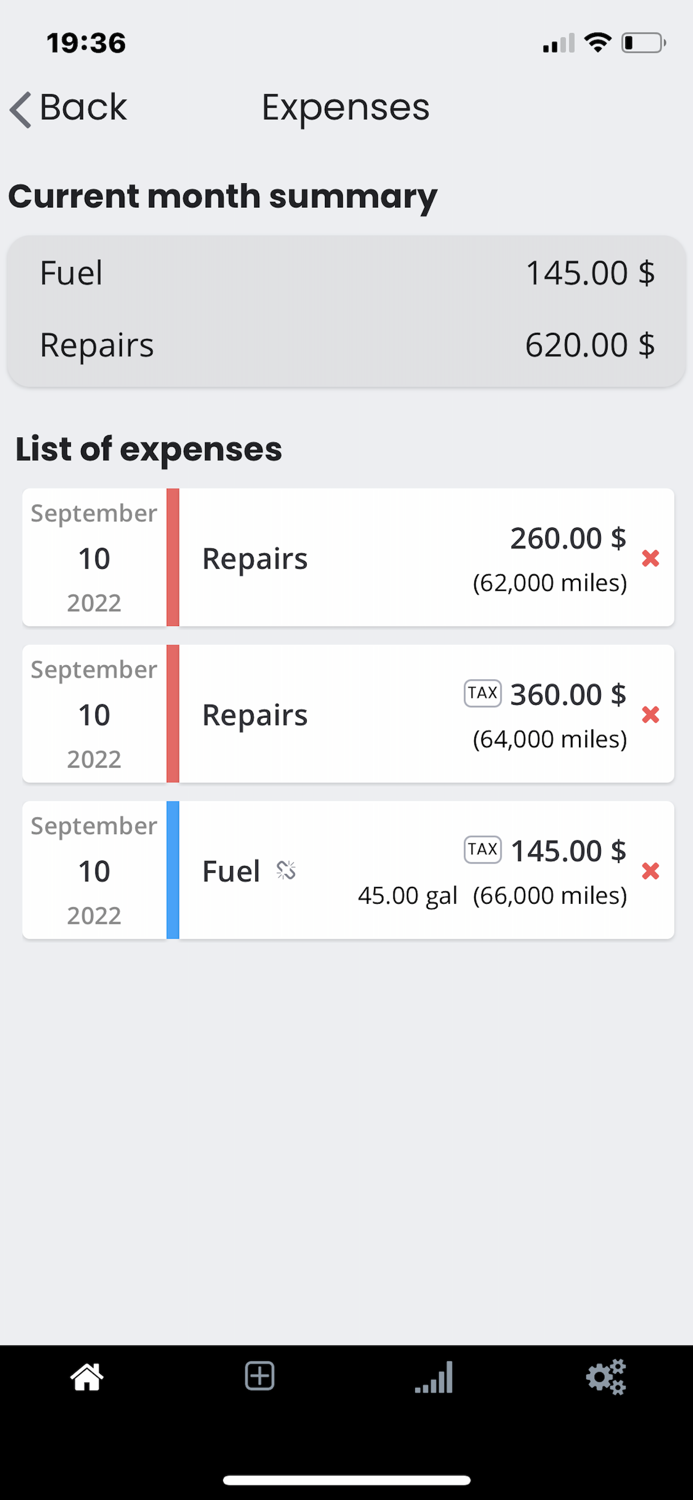The height and width of the screenshot is (1500, 693).
Task: Open the statistics bar chart icon
Action: [x=433, y=1378]
